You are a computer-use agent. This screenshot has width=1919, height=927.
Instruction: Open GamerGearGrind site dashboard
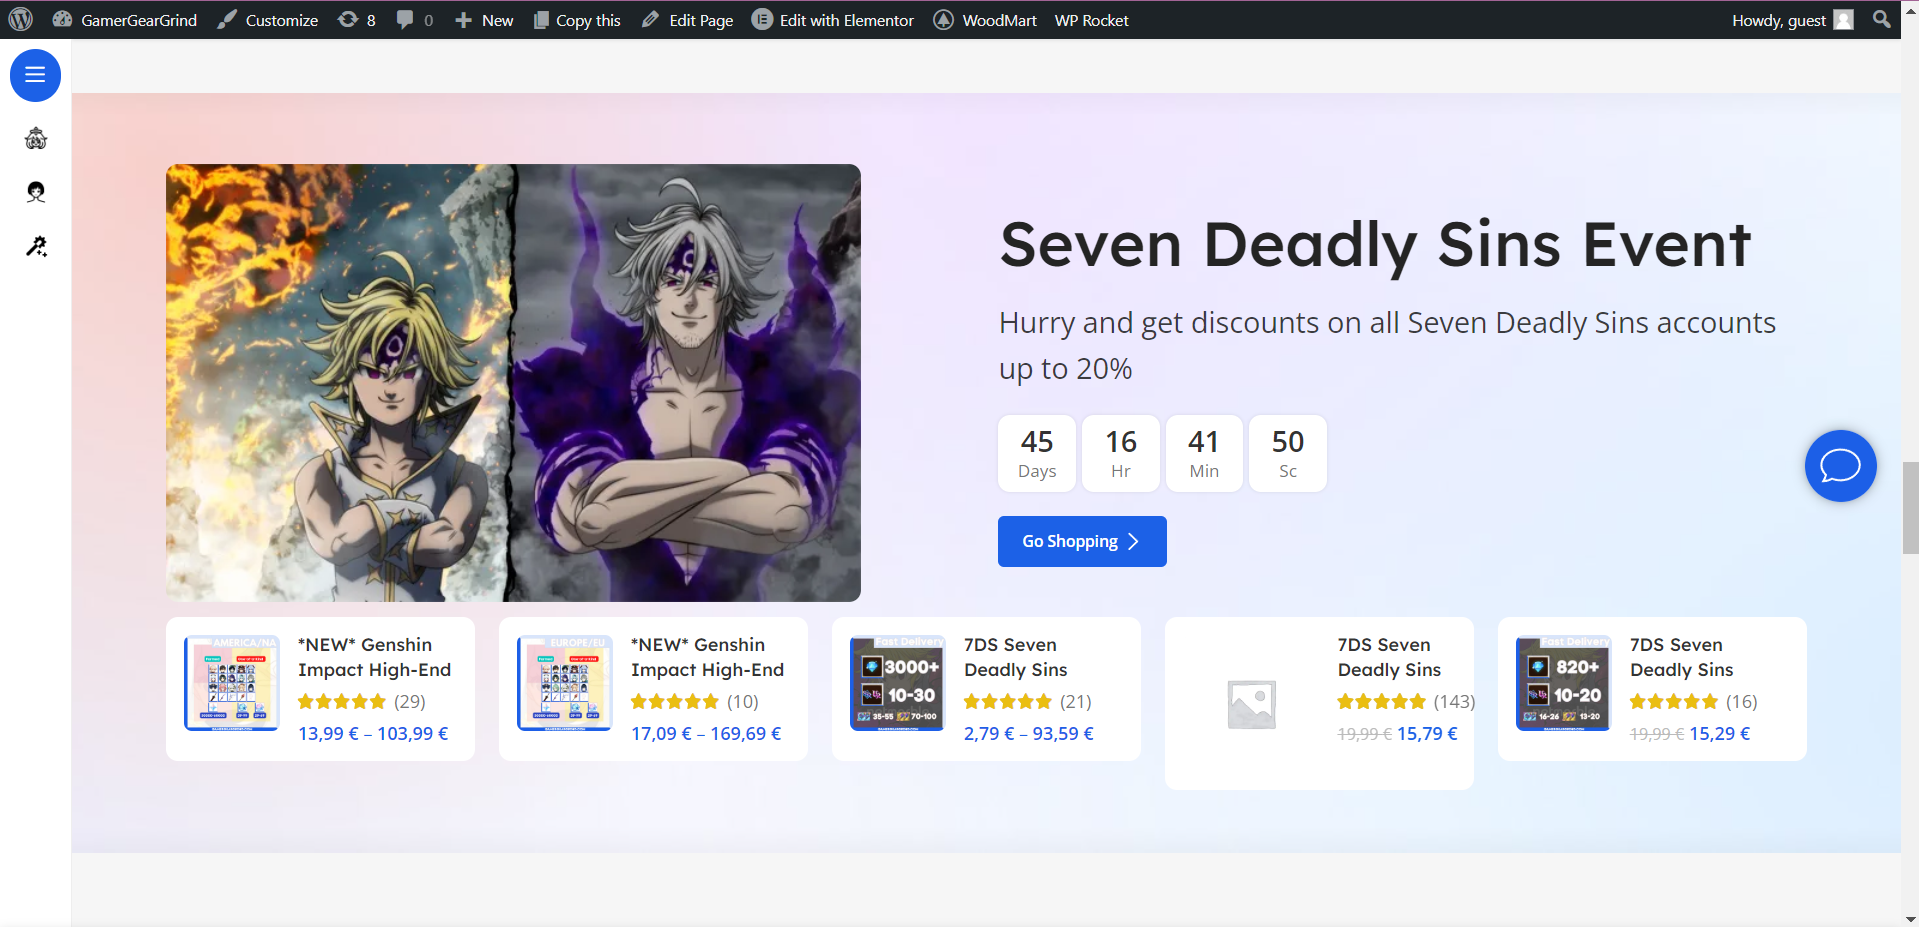125,20
